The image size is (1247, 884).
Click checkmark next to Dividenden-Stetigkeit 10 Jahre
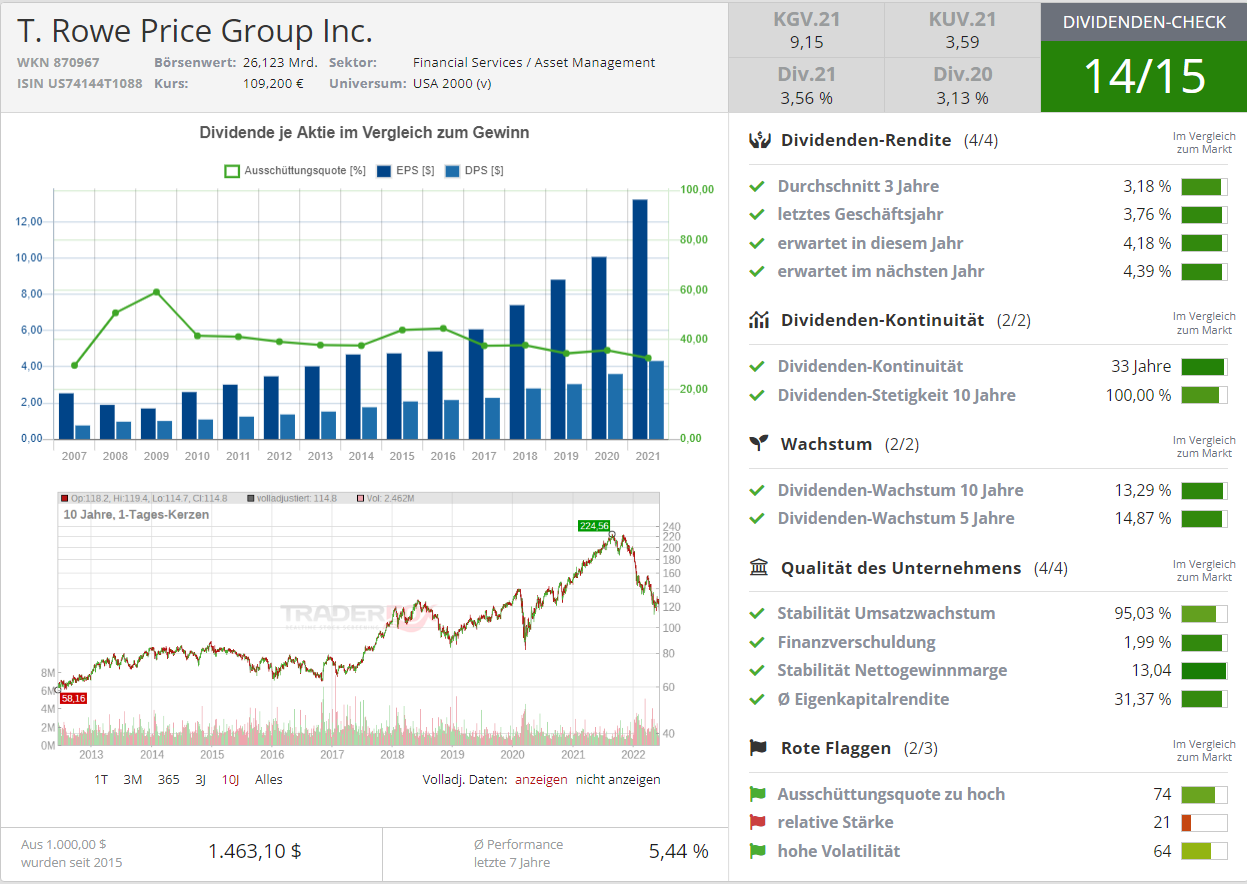coord(757,395)
